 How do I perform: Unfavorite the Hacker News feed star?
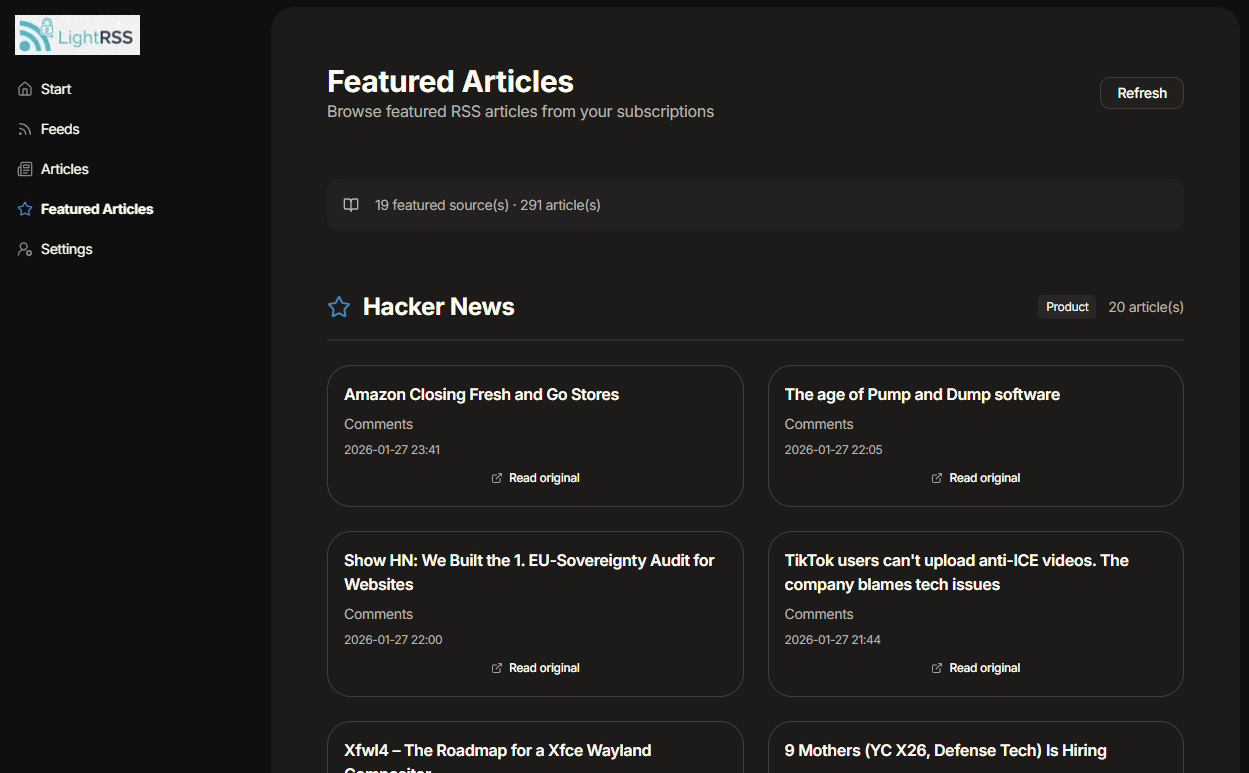tap(339, 306)
